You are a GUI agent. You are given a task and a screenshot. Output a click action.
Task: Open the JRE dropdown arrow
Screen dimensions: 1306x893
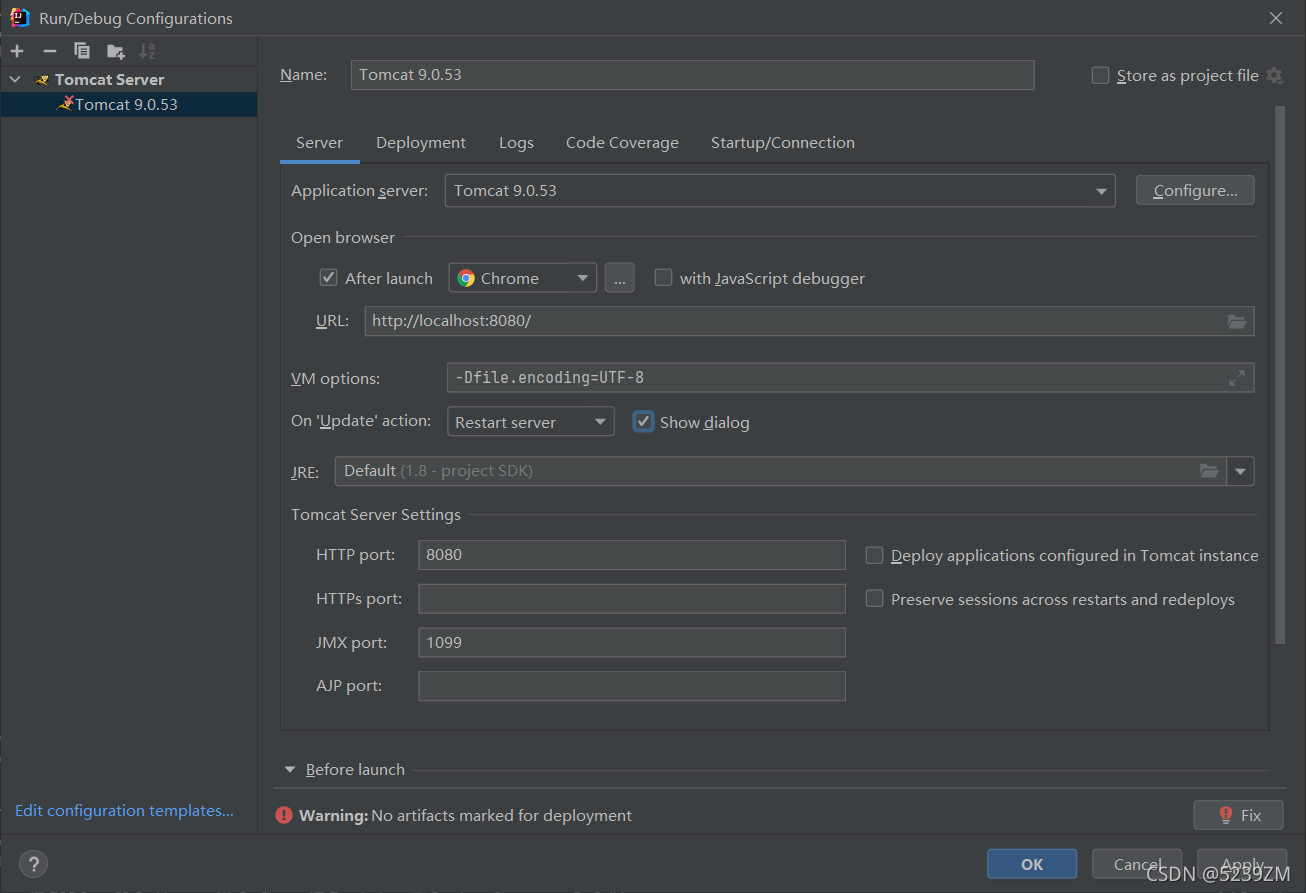(1241, 471)
